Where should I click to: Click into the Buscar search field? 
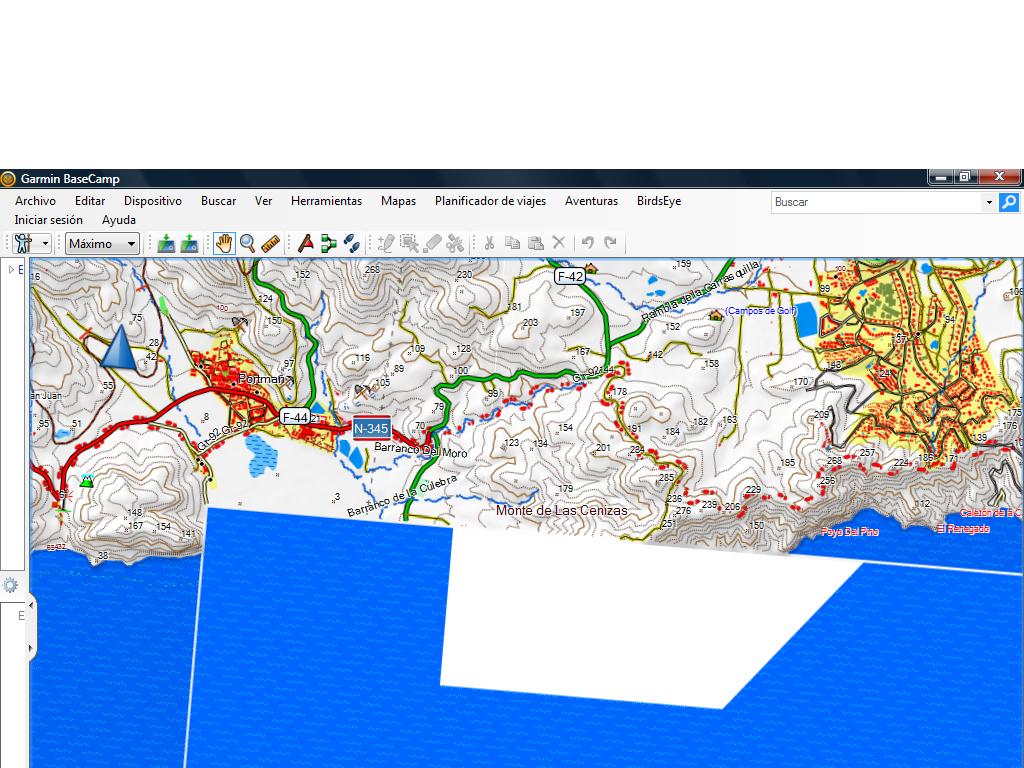[876, 202]
